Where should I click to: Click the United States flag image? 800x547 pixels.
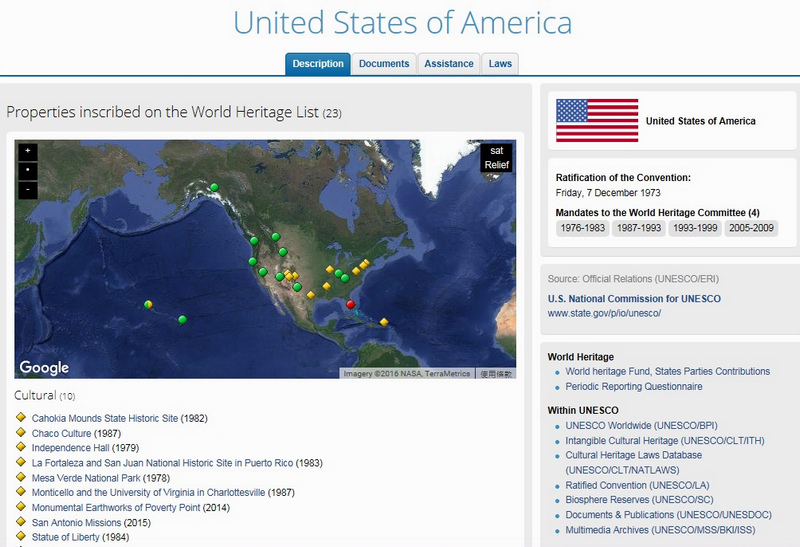(597, 120)
